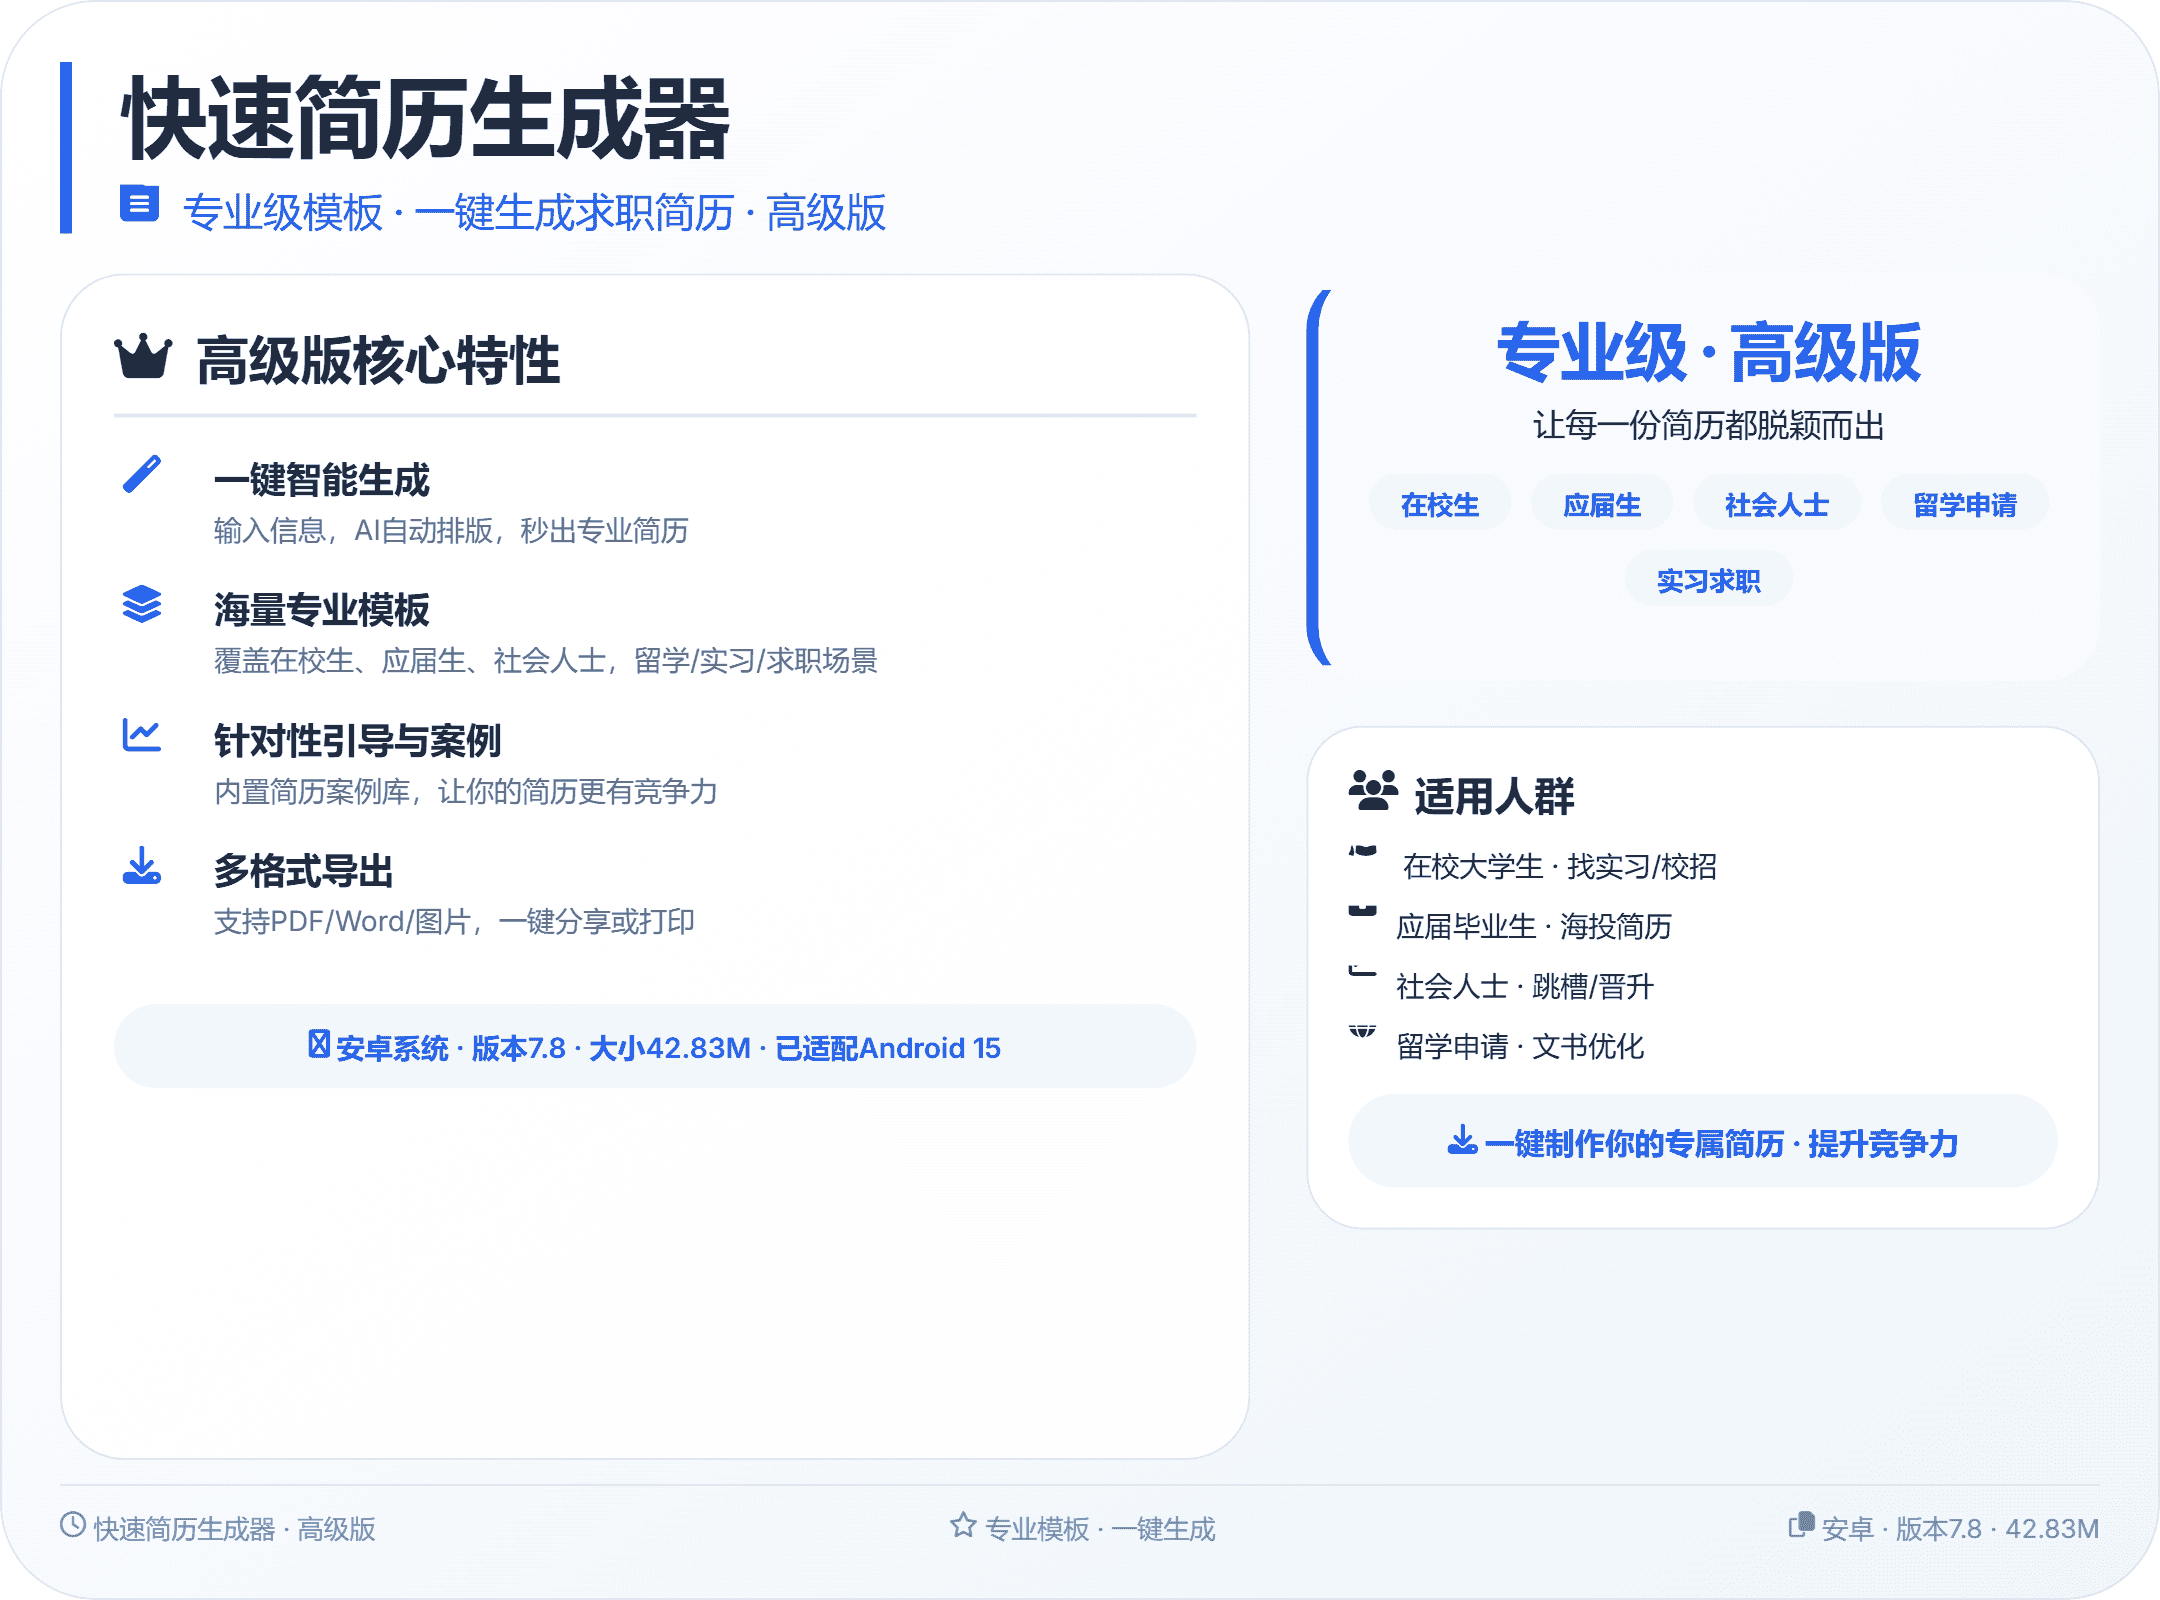Click the layers icon for 海量专业模板
Screen dimensions: 2160x1600
click(142, 604)
